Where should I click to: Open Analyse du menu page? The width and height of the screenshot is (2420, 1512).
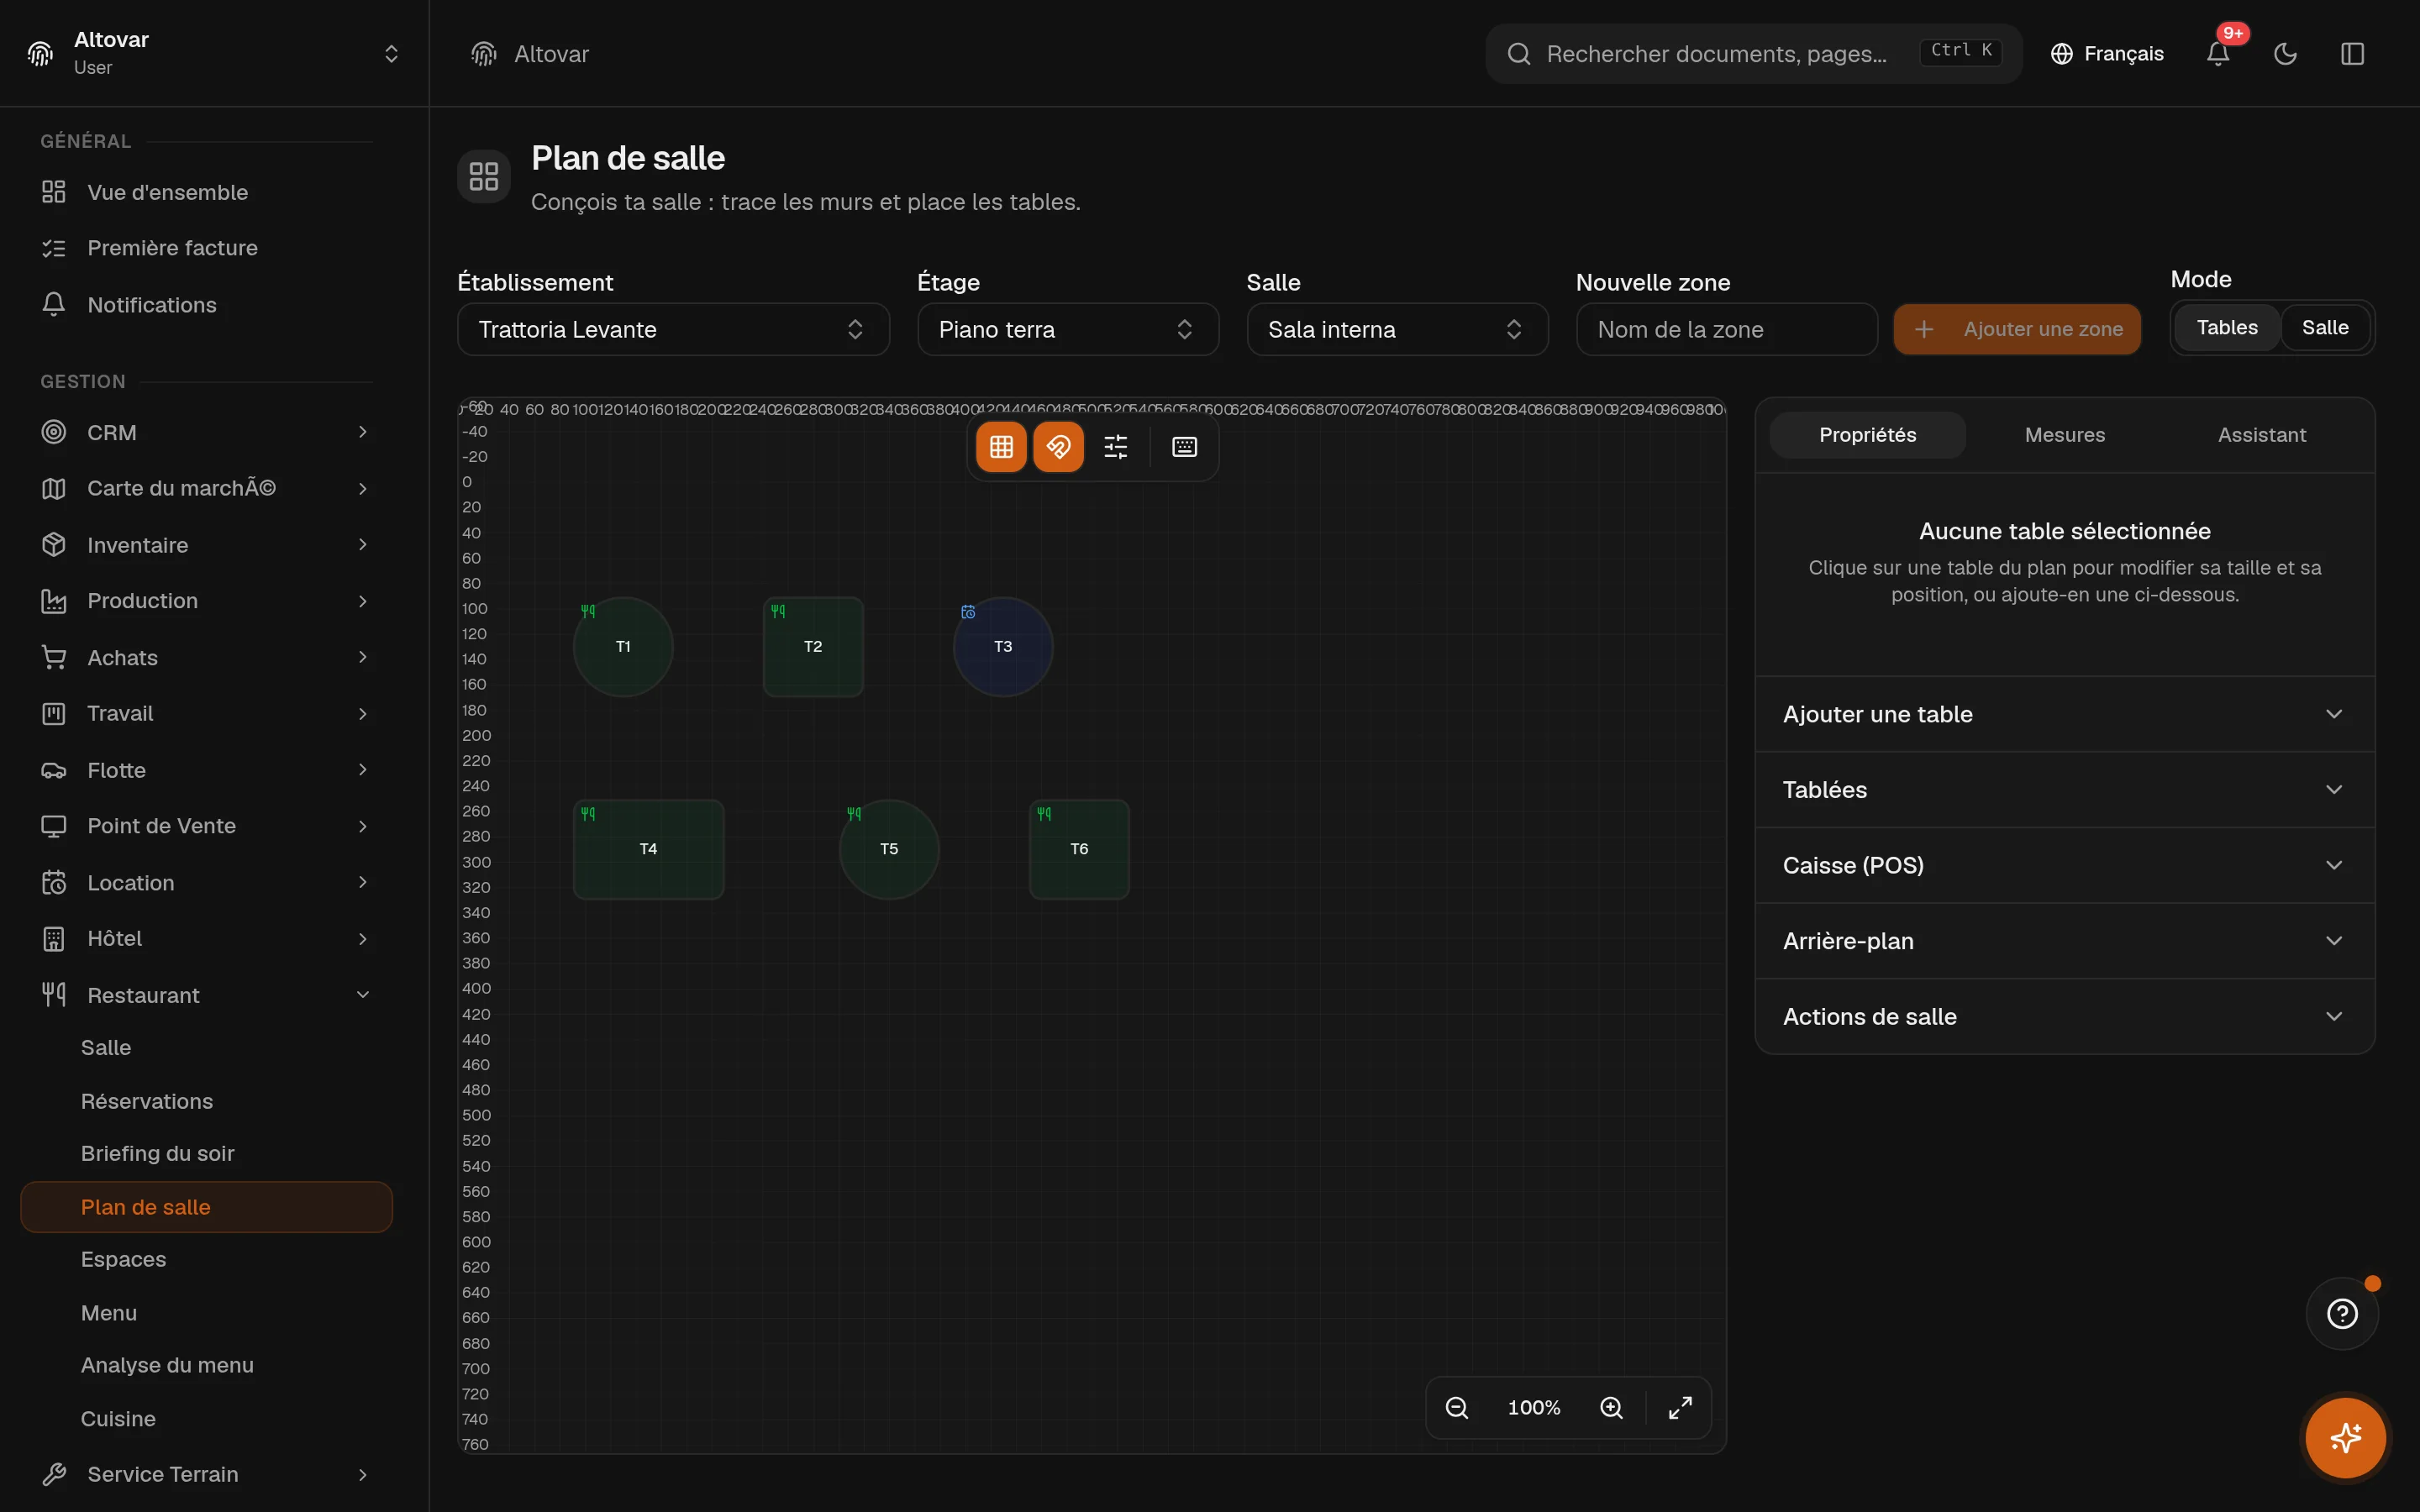pyautogui.click(x=206, y=1366)
